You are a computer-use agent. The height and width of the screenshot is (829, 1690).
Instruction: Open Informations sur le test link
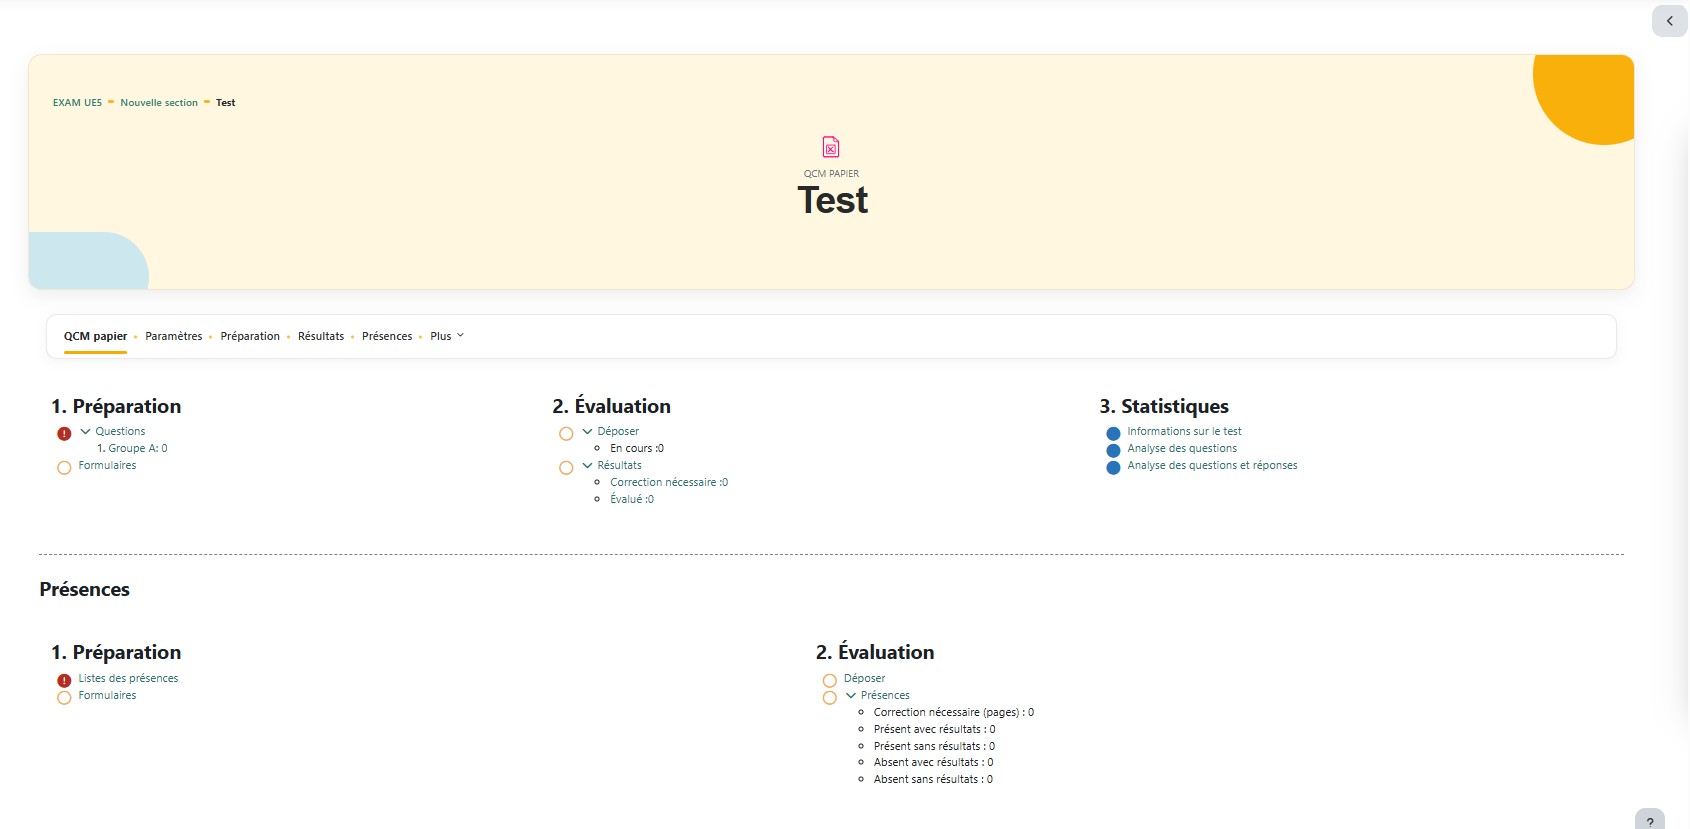pos(1184,432)
